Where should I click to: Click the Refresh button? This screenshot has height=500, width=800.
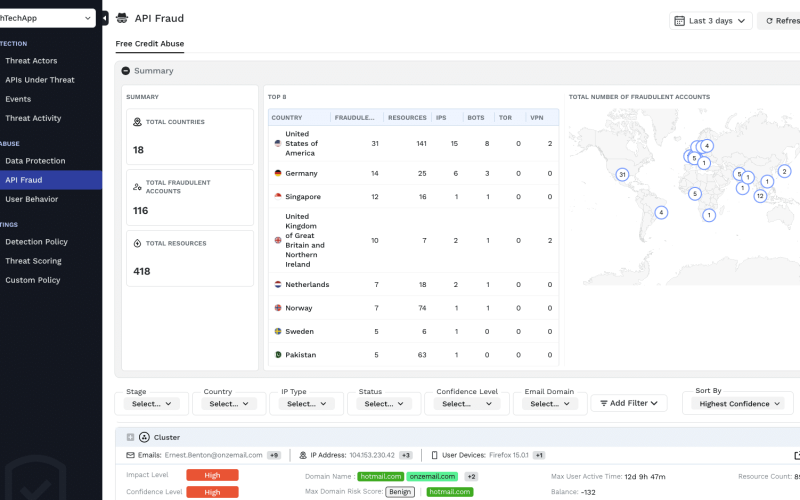tap(780, 20)
